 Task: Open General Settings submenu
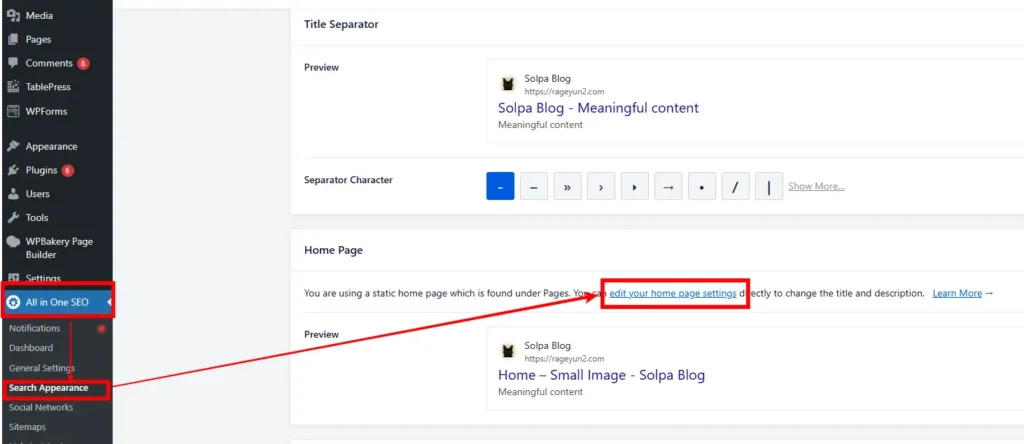pos(42,368)
